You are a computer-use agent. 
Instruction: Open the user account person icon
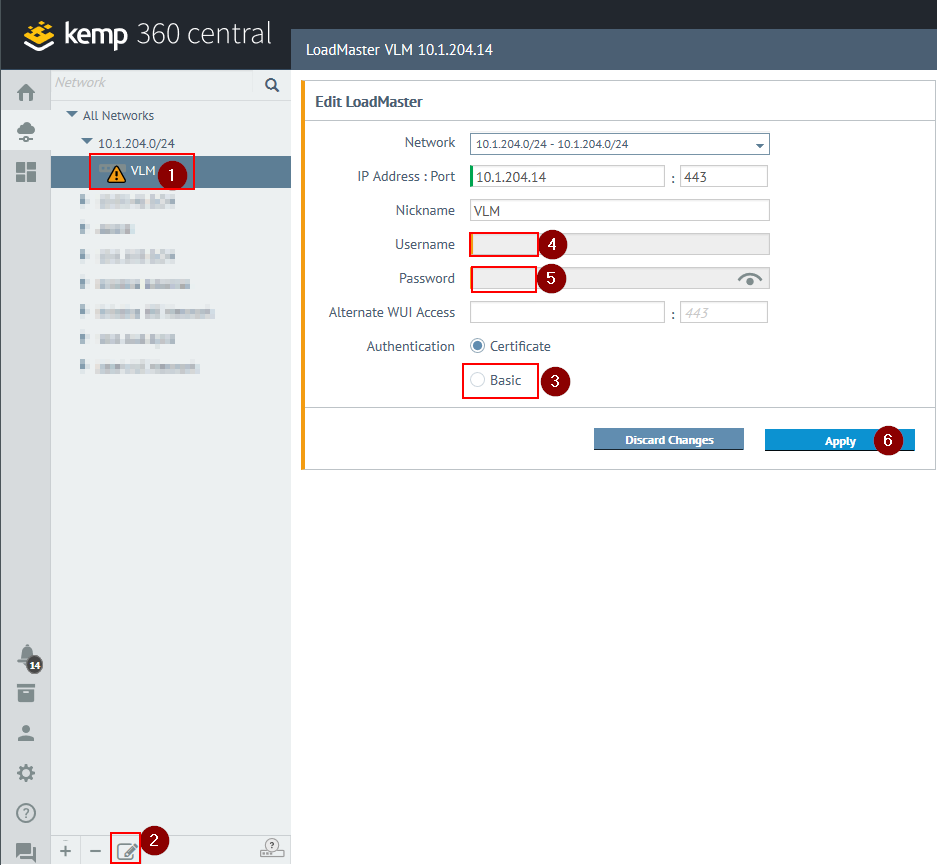click(26, 733)
